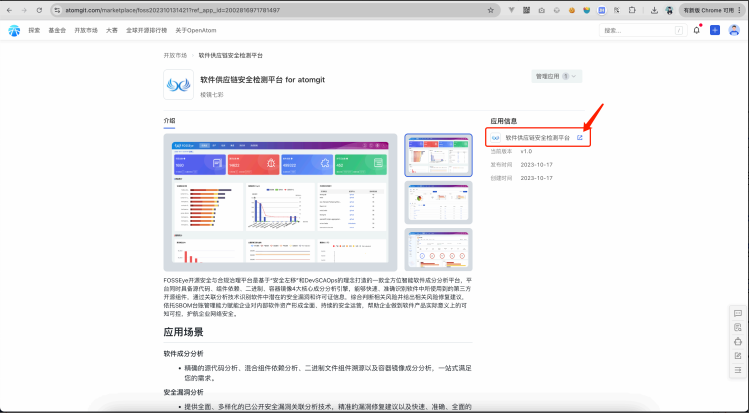Image resolution: width=749 pixels, height=413 pixels.
Task: Click the chat bubble icon in floating sidebar
Action: coord(738,313)
